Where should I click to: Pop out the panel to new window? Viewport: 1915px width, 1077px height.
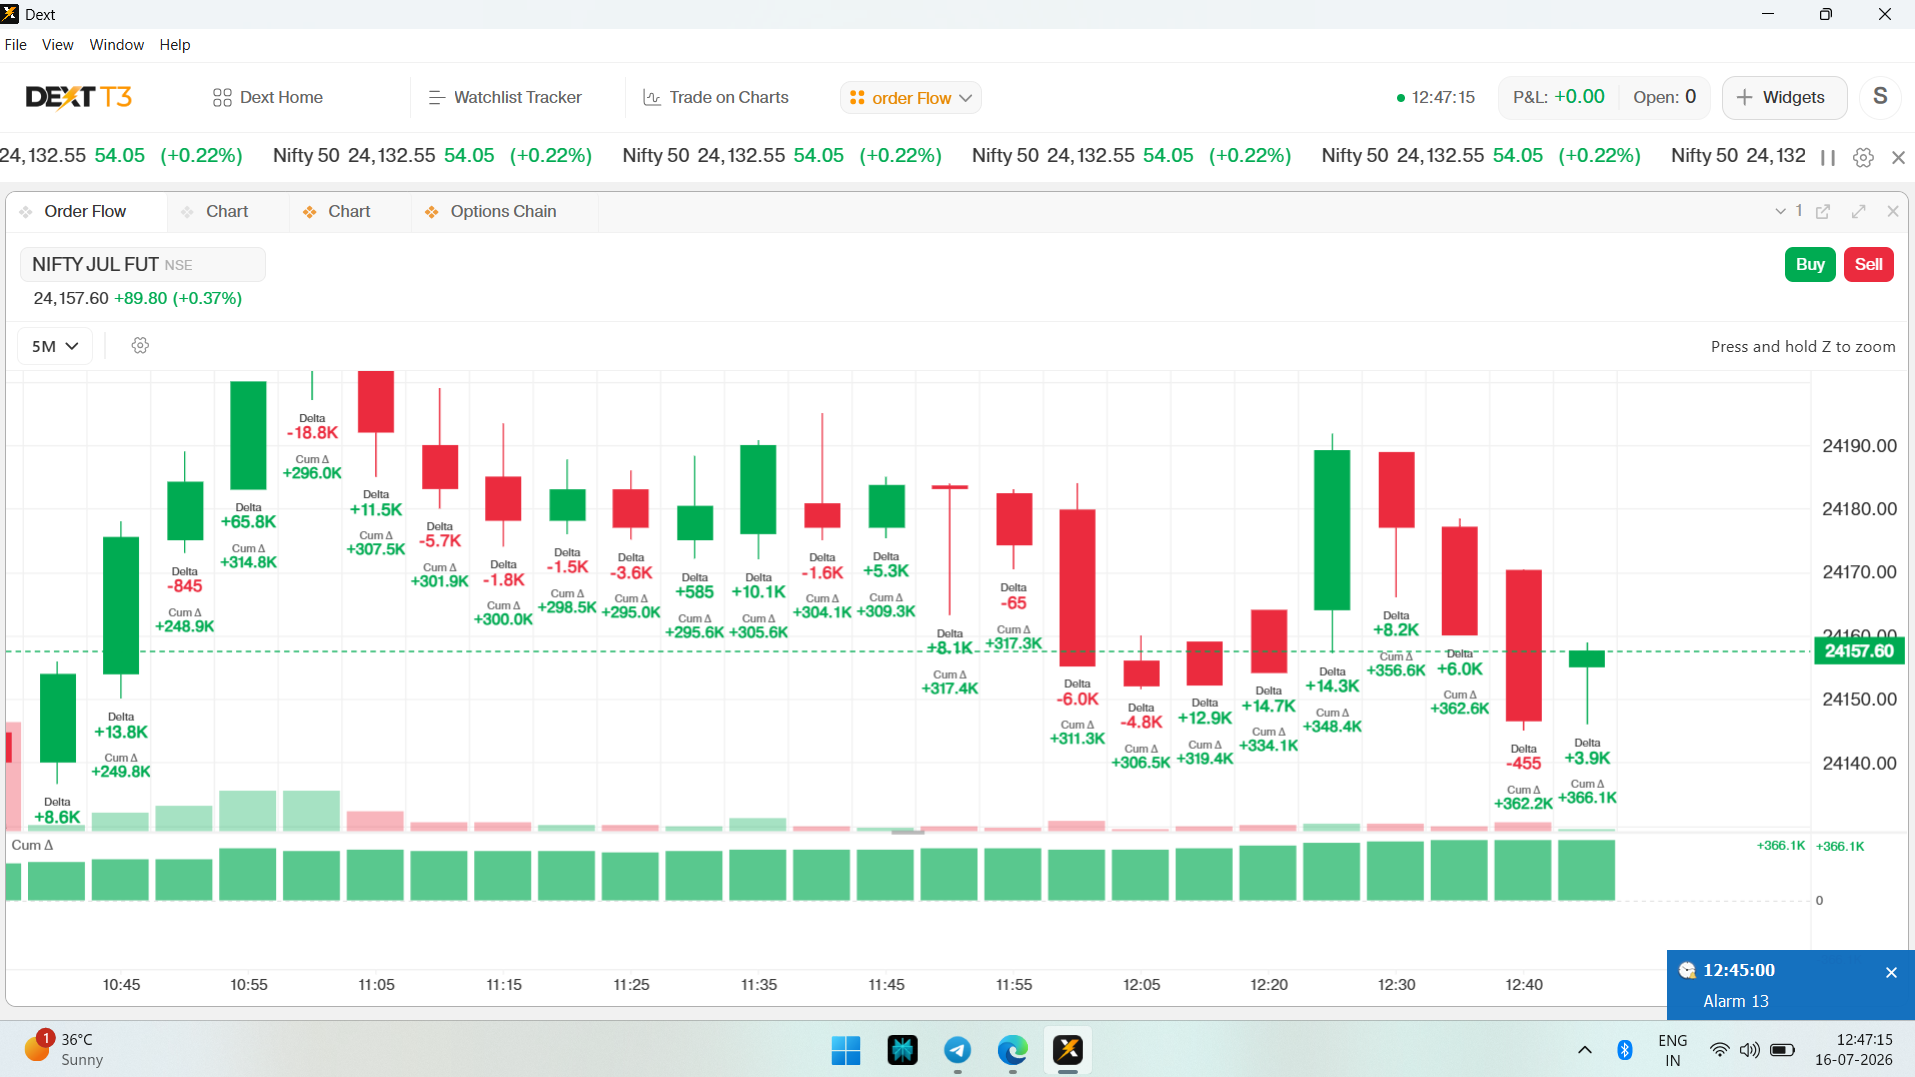tap(1823, 211)
